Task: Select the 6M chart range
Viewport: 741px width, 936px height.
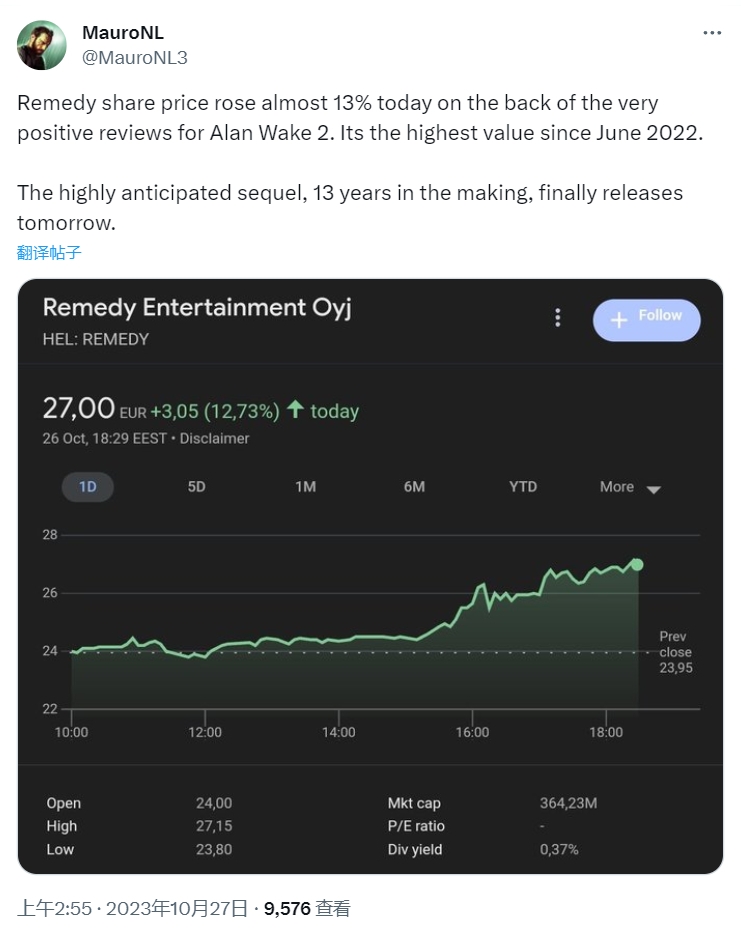Action: 414,487
